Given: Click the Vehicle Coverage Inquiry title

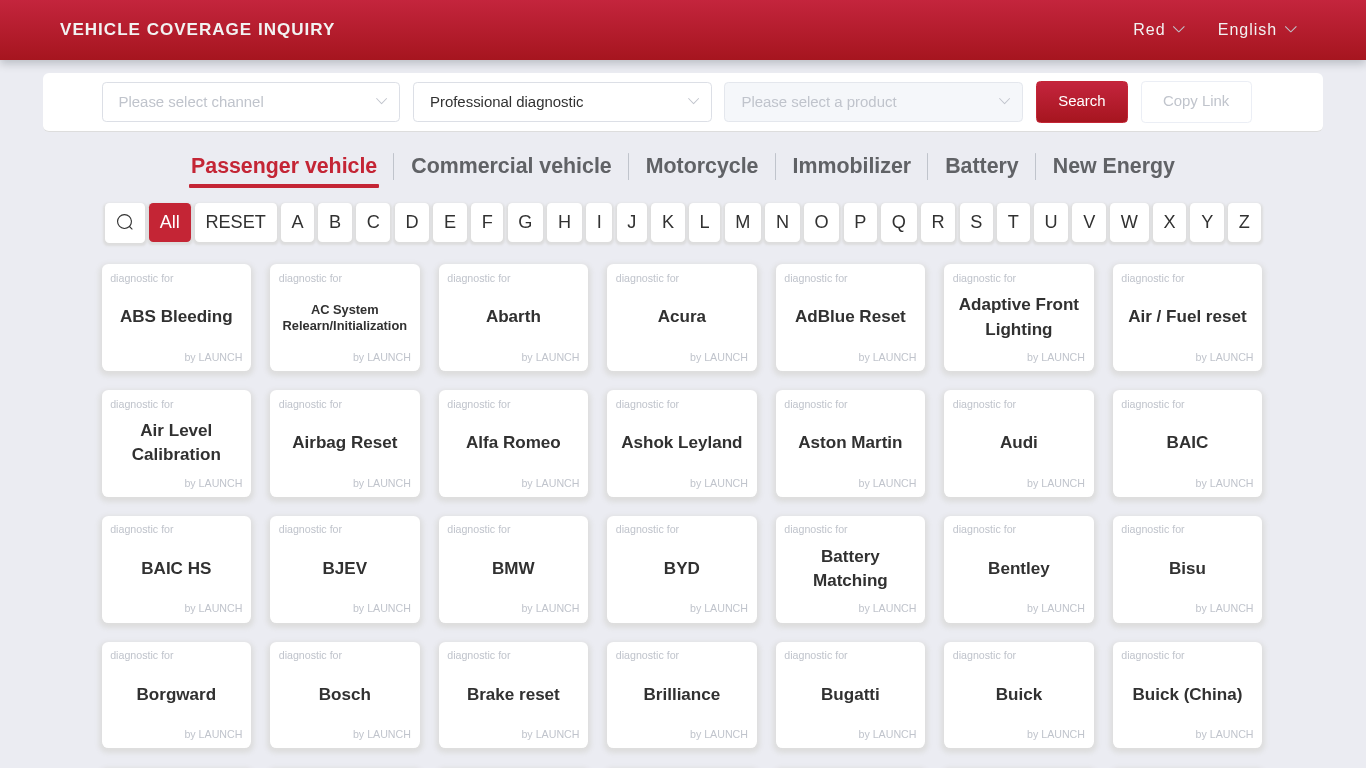Looking at the screenshot, I should 197,30.
